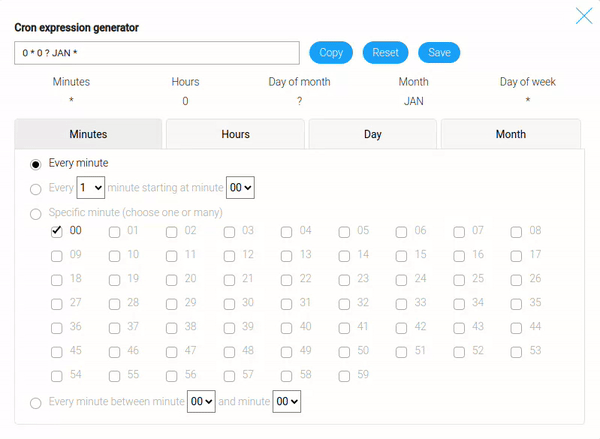
Task: Select the Minutes tab
Action: click(x=88, y=134)
